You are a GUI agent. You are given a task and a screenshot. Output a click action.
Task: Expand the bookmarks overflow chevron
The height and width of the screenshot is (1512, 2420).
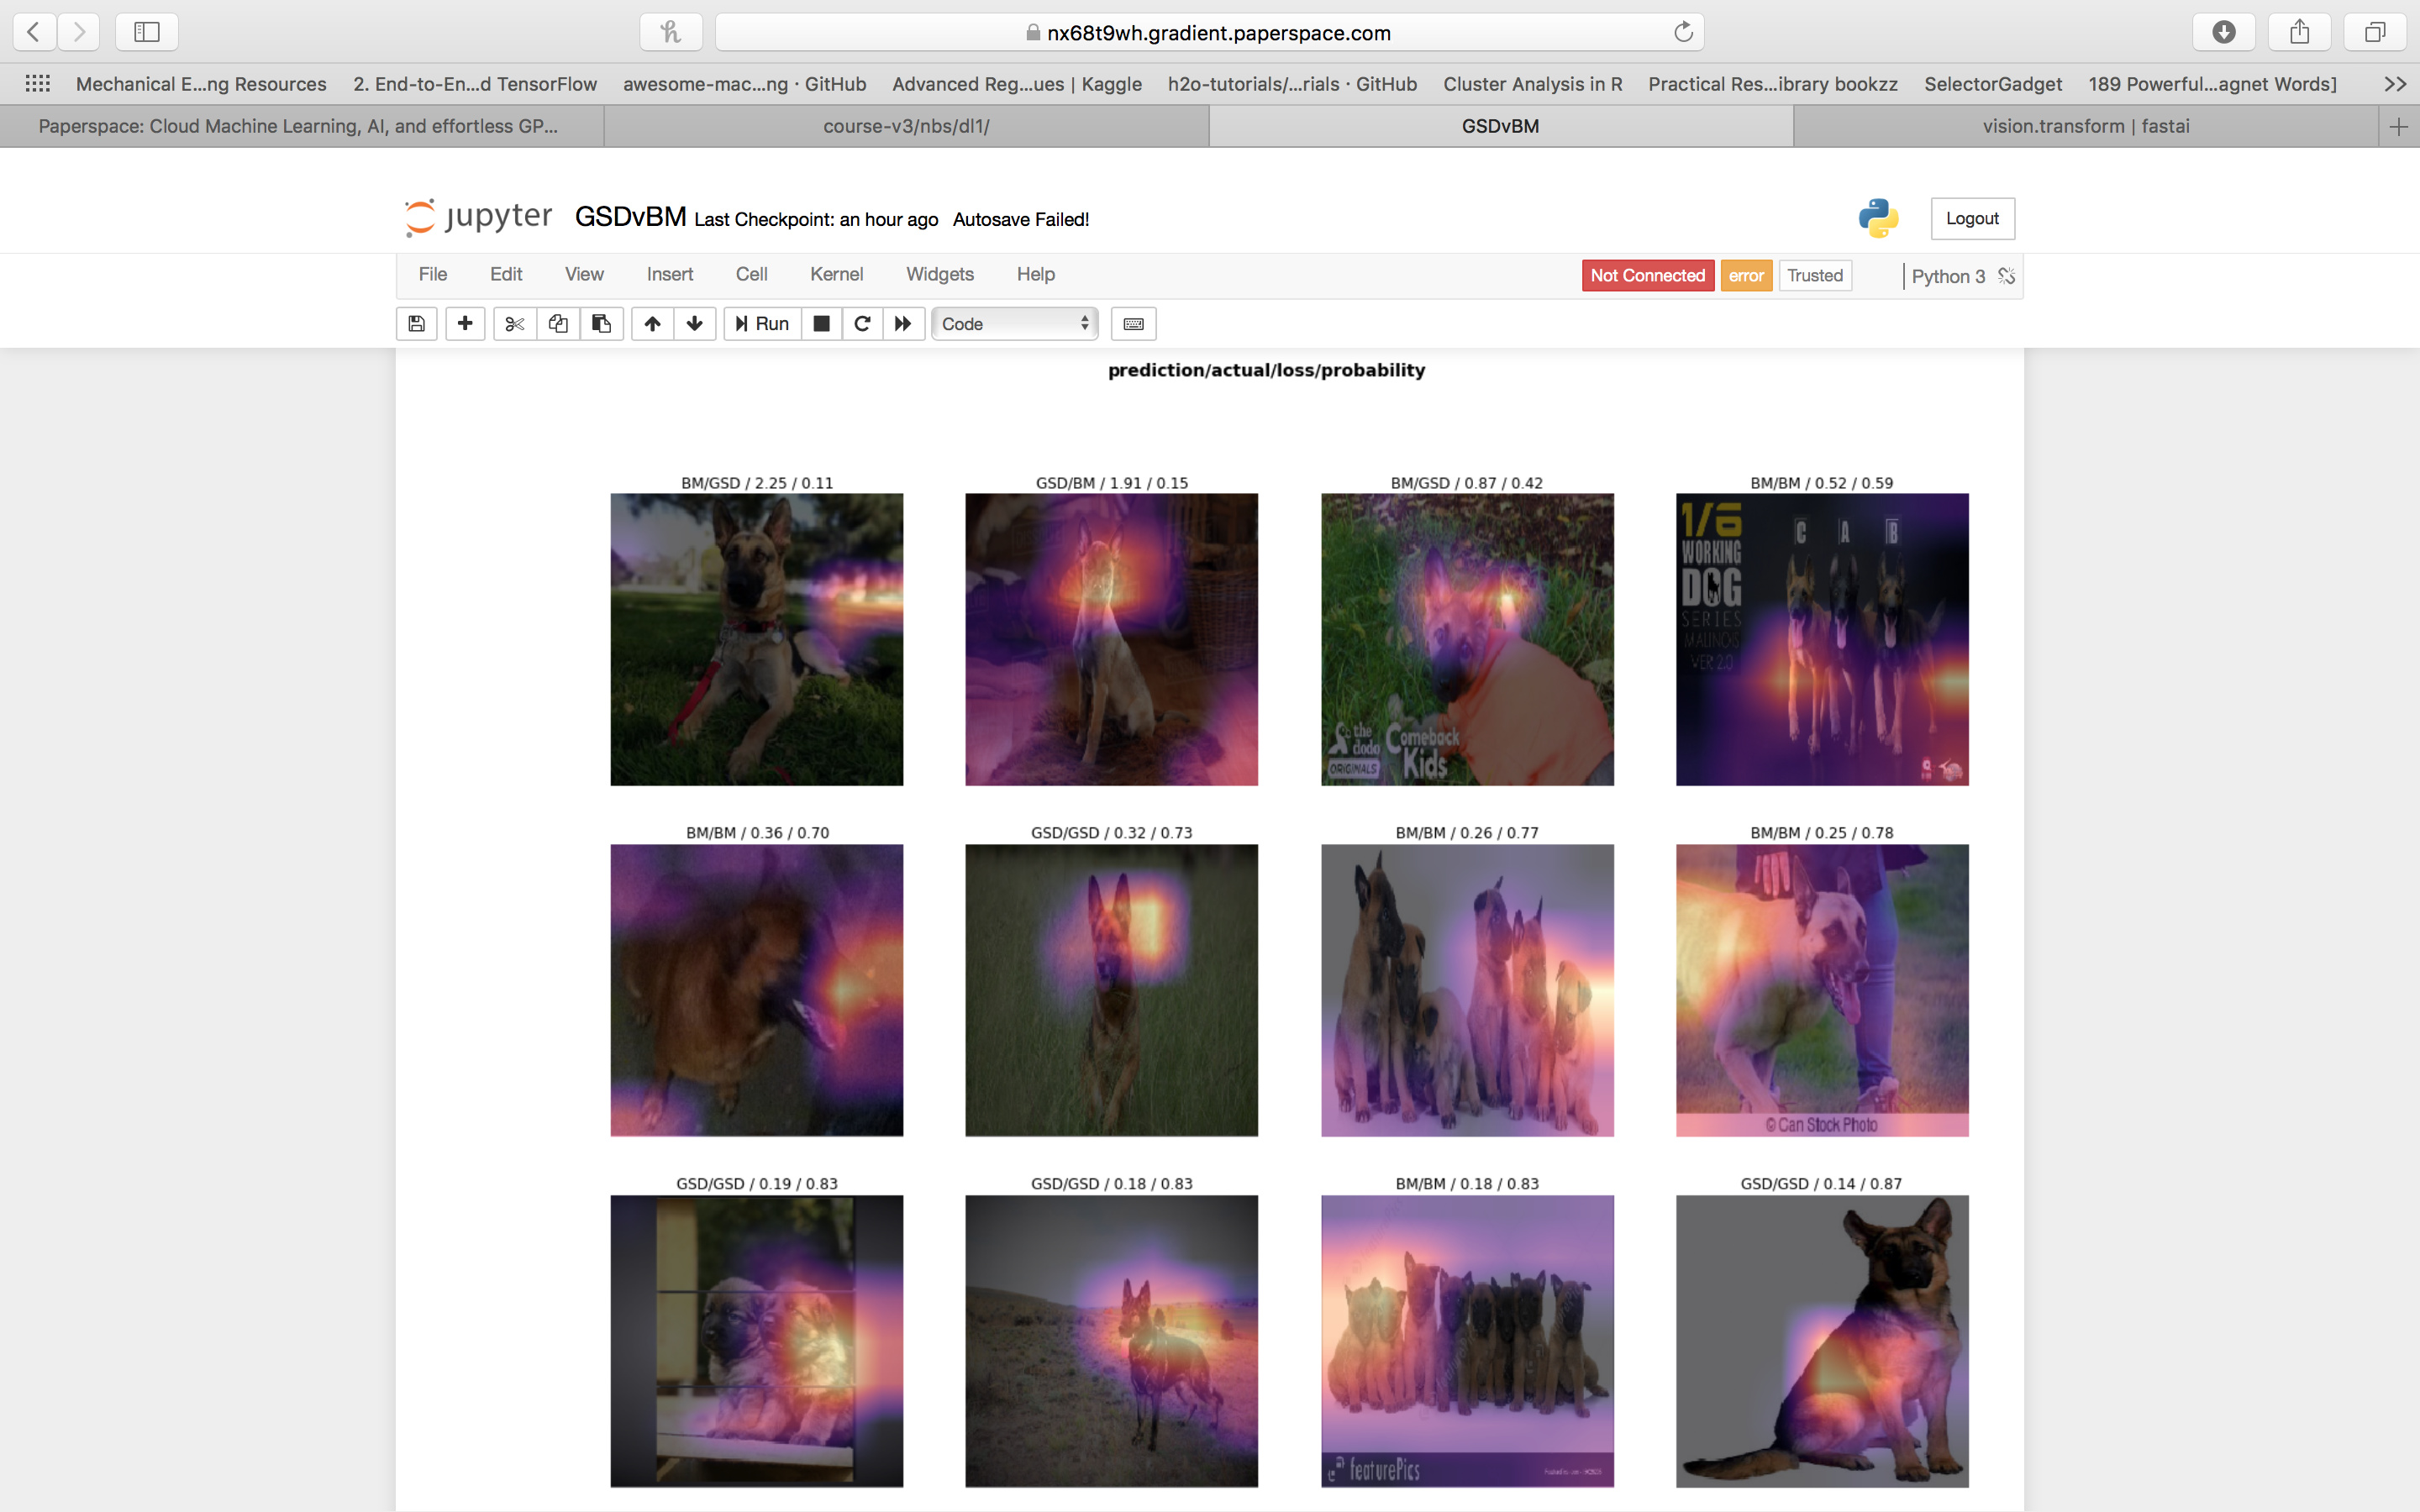tap(2394, 84)
